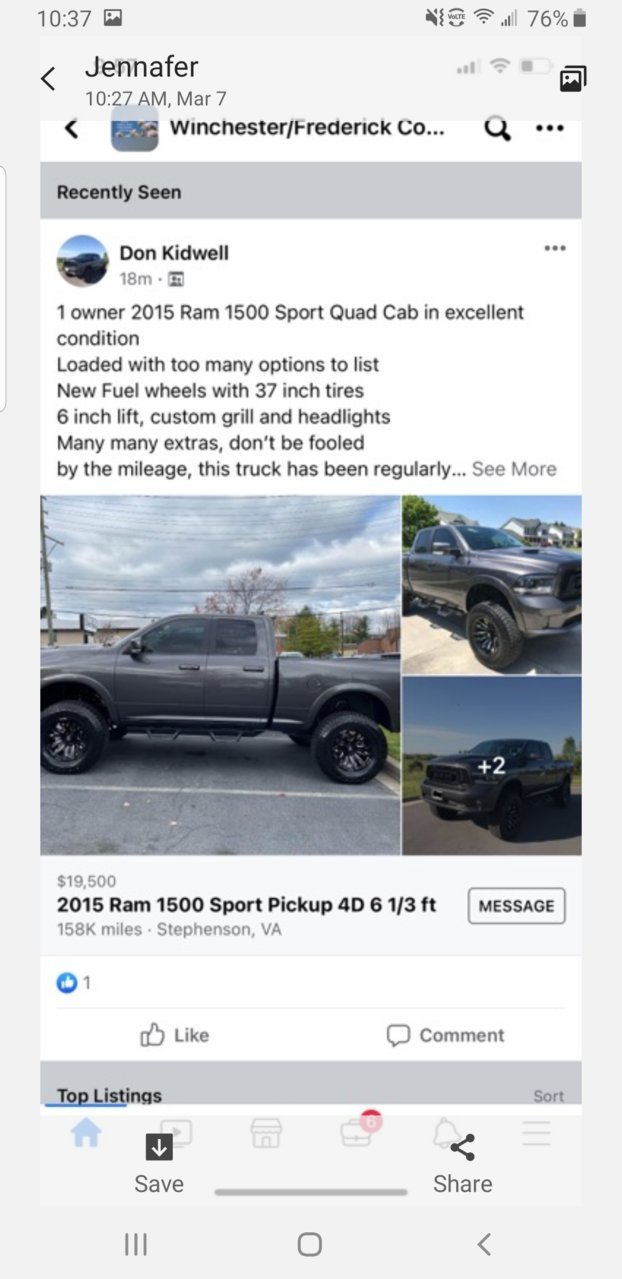Open the blue like reaction count

(74, 982)
